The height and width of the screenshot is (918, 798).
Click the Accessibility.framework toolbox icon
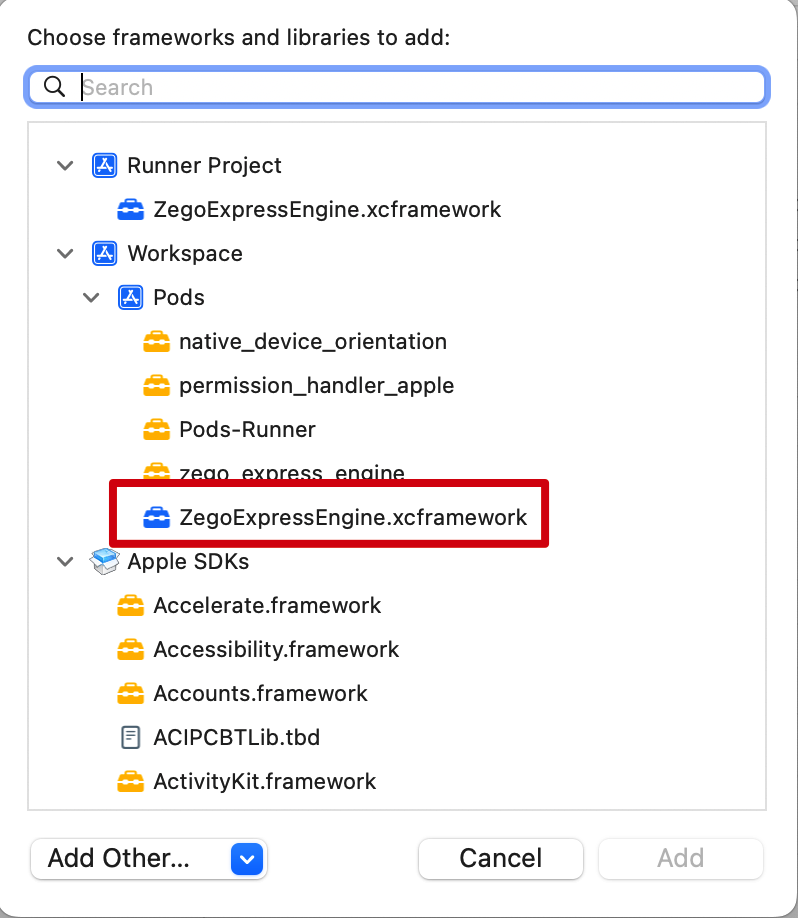[131, 650]
